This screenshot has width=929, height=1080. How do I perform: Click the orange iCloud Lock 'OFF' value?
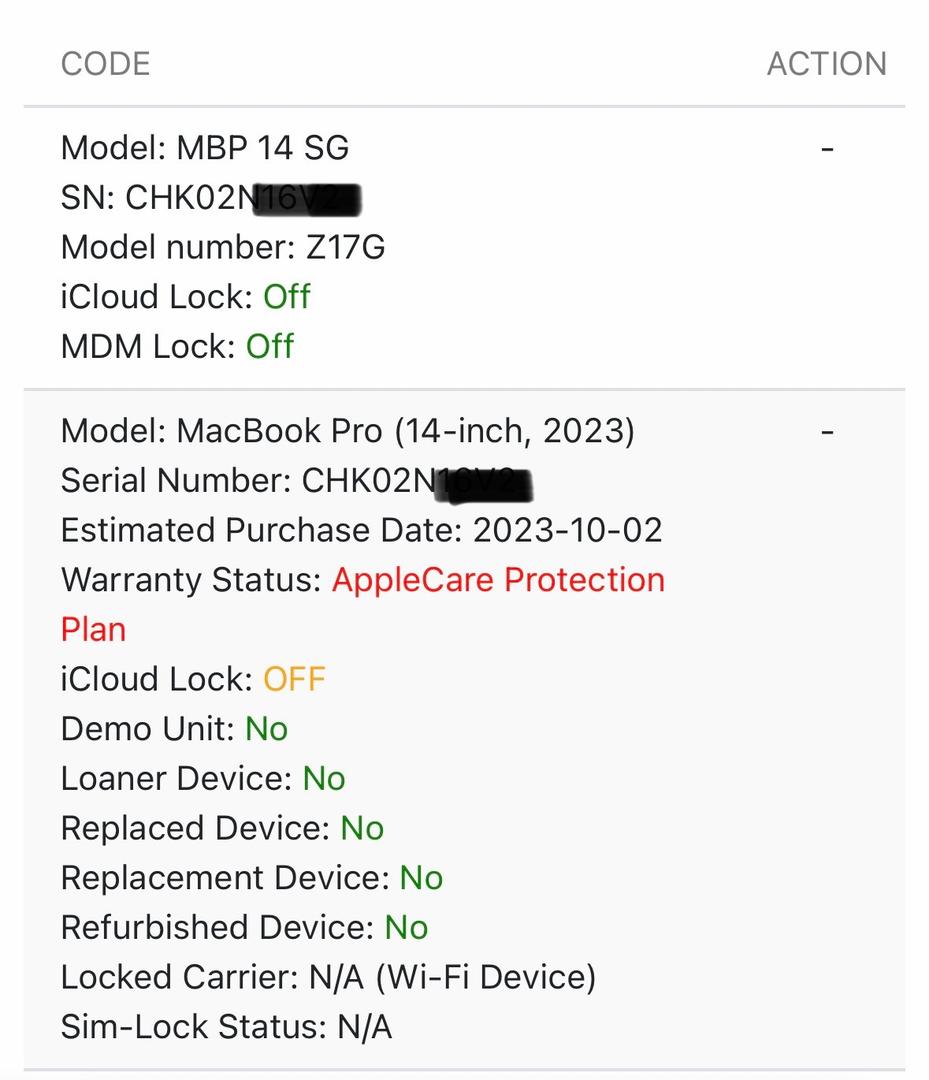pos(294,679)
